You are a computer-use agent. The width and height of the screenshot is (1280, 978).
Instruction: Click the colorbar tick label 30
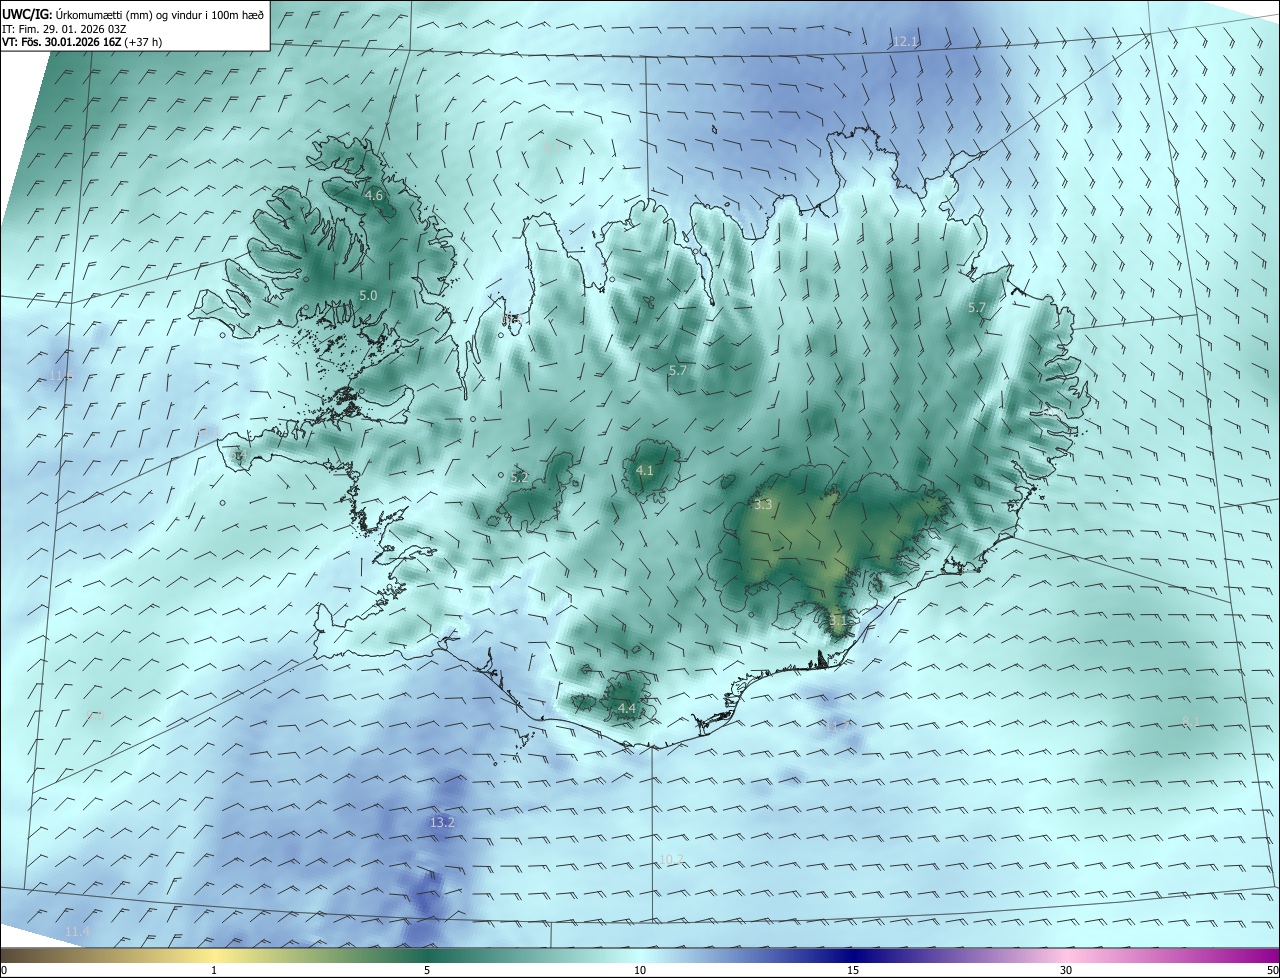point(1066,970)
